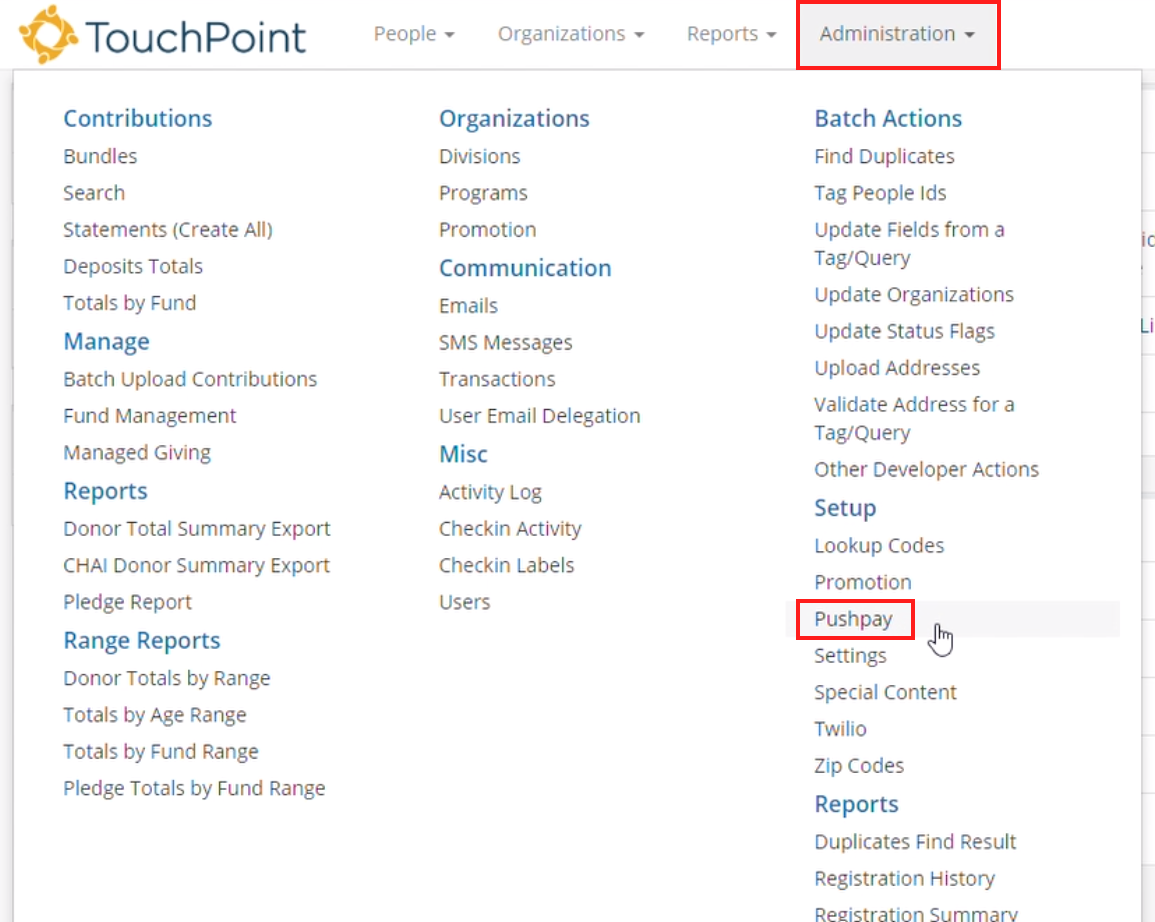Open User Email Delegation
Screen dimensions: 1155x922
click(x=539, y=415)
